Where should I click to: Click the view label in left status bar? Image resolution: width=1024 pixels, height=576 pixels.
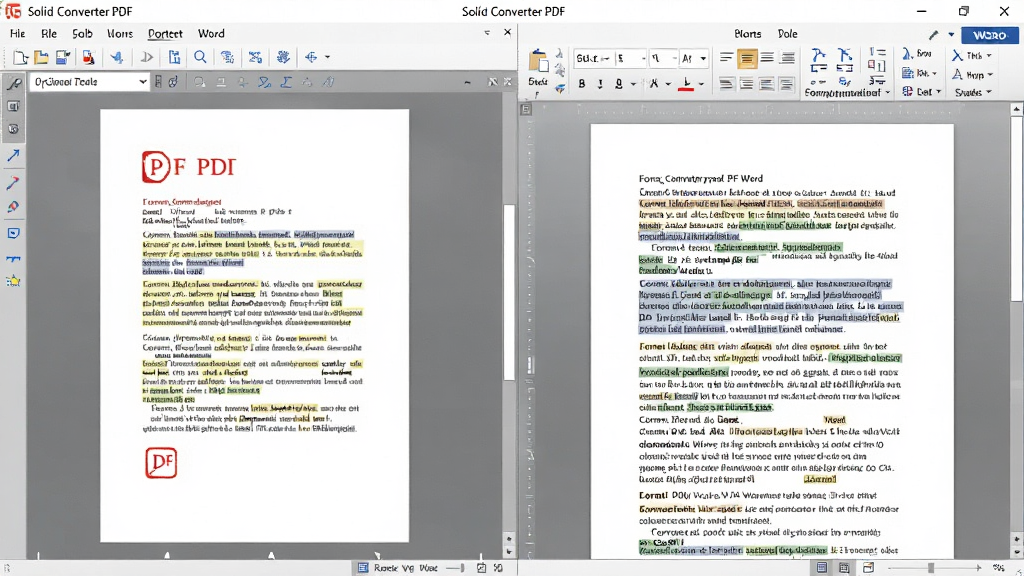[406, 568]
